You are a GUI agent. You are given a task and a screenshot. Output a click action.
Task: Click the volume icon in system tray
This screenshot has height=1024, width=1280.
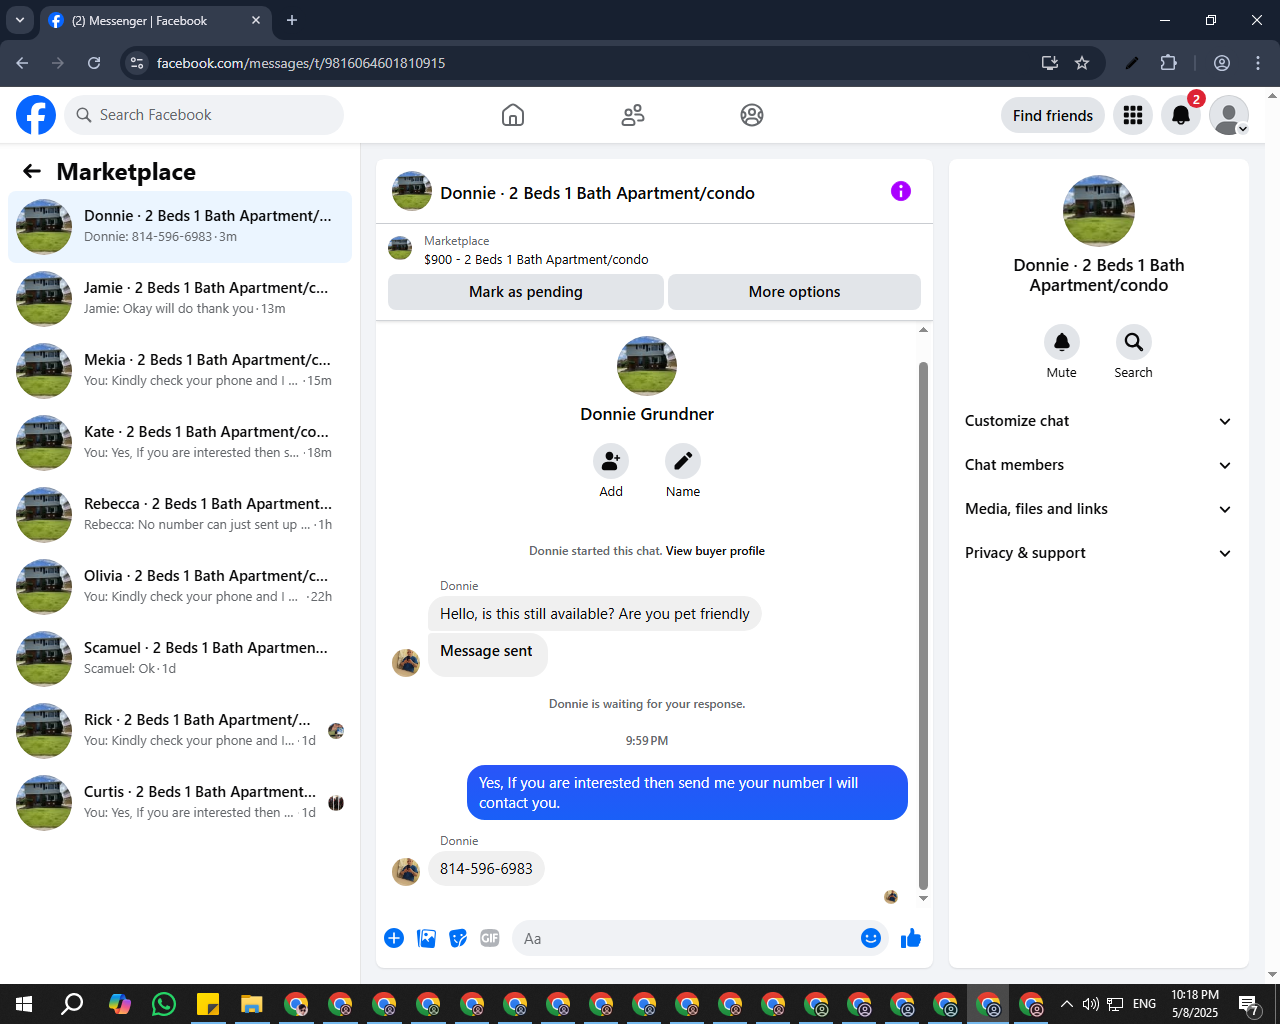(x=1091, y=1004)
